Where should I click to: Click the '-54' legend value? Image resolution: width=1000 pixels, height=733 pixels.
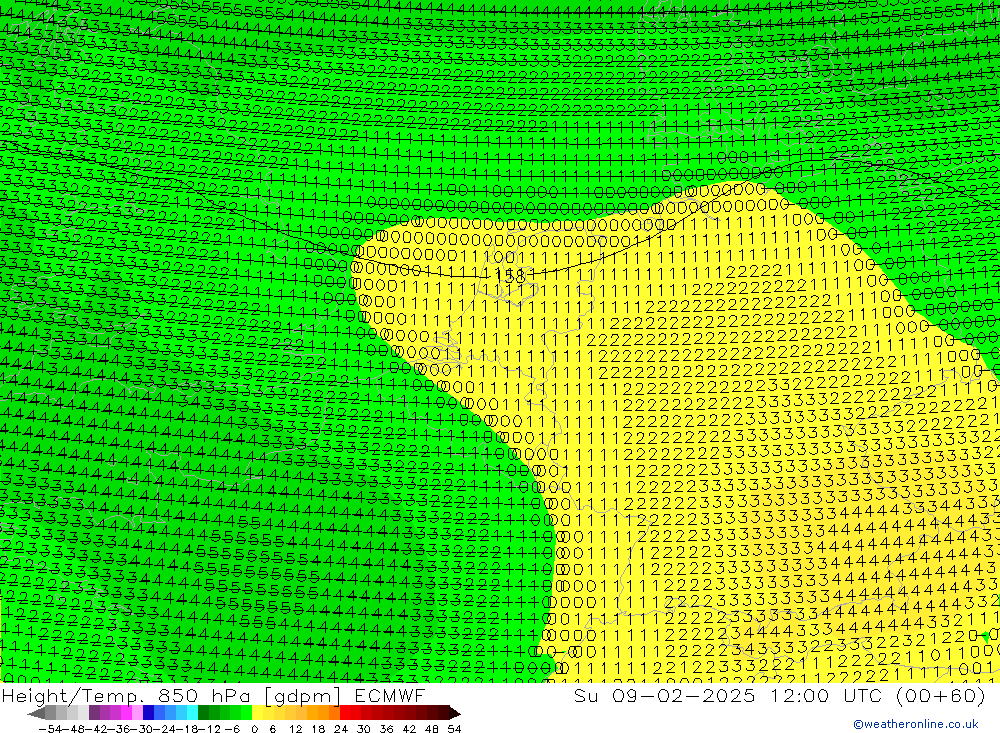pyautogui.click(x=50, y=729)
